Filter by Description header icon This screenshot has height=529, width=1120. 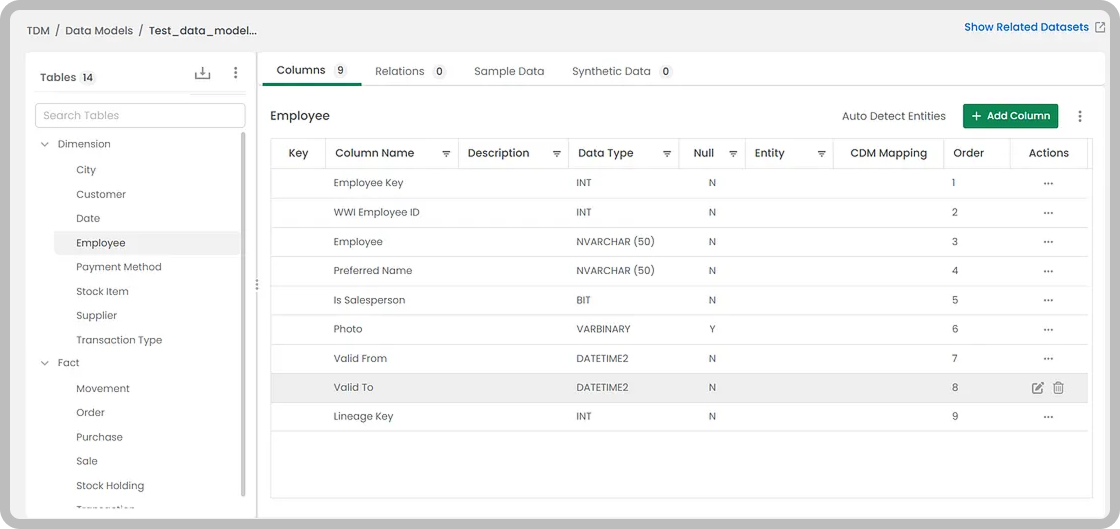click(x=556, y=153)
